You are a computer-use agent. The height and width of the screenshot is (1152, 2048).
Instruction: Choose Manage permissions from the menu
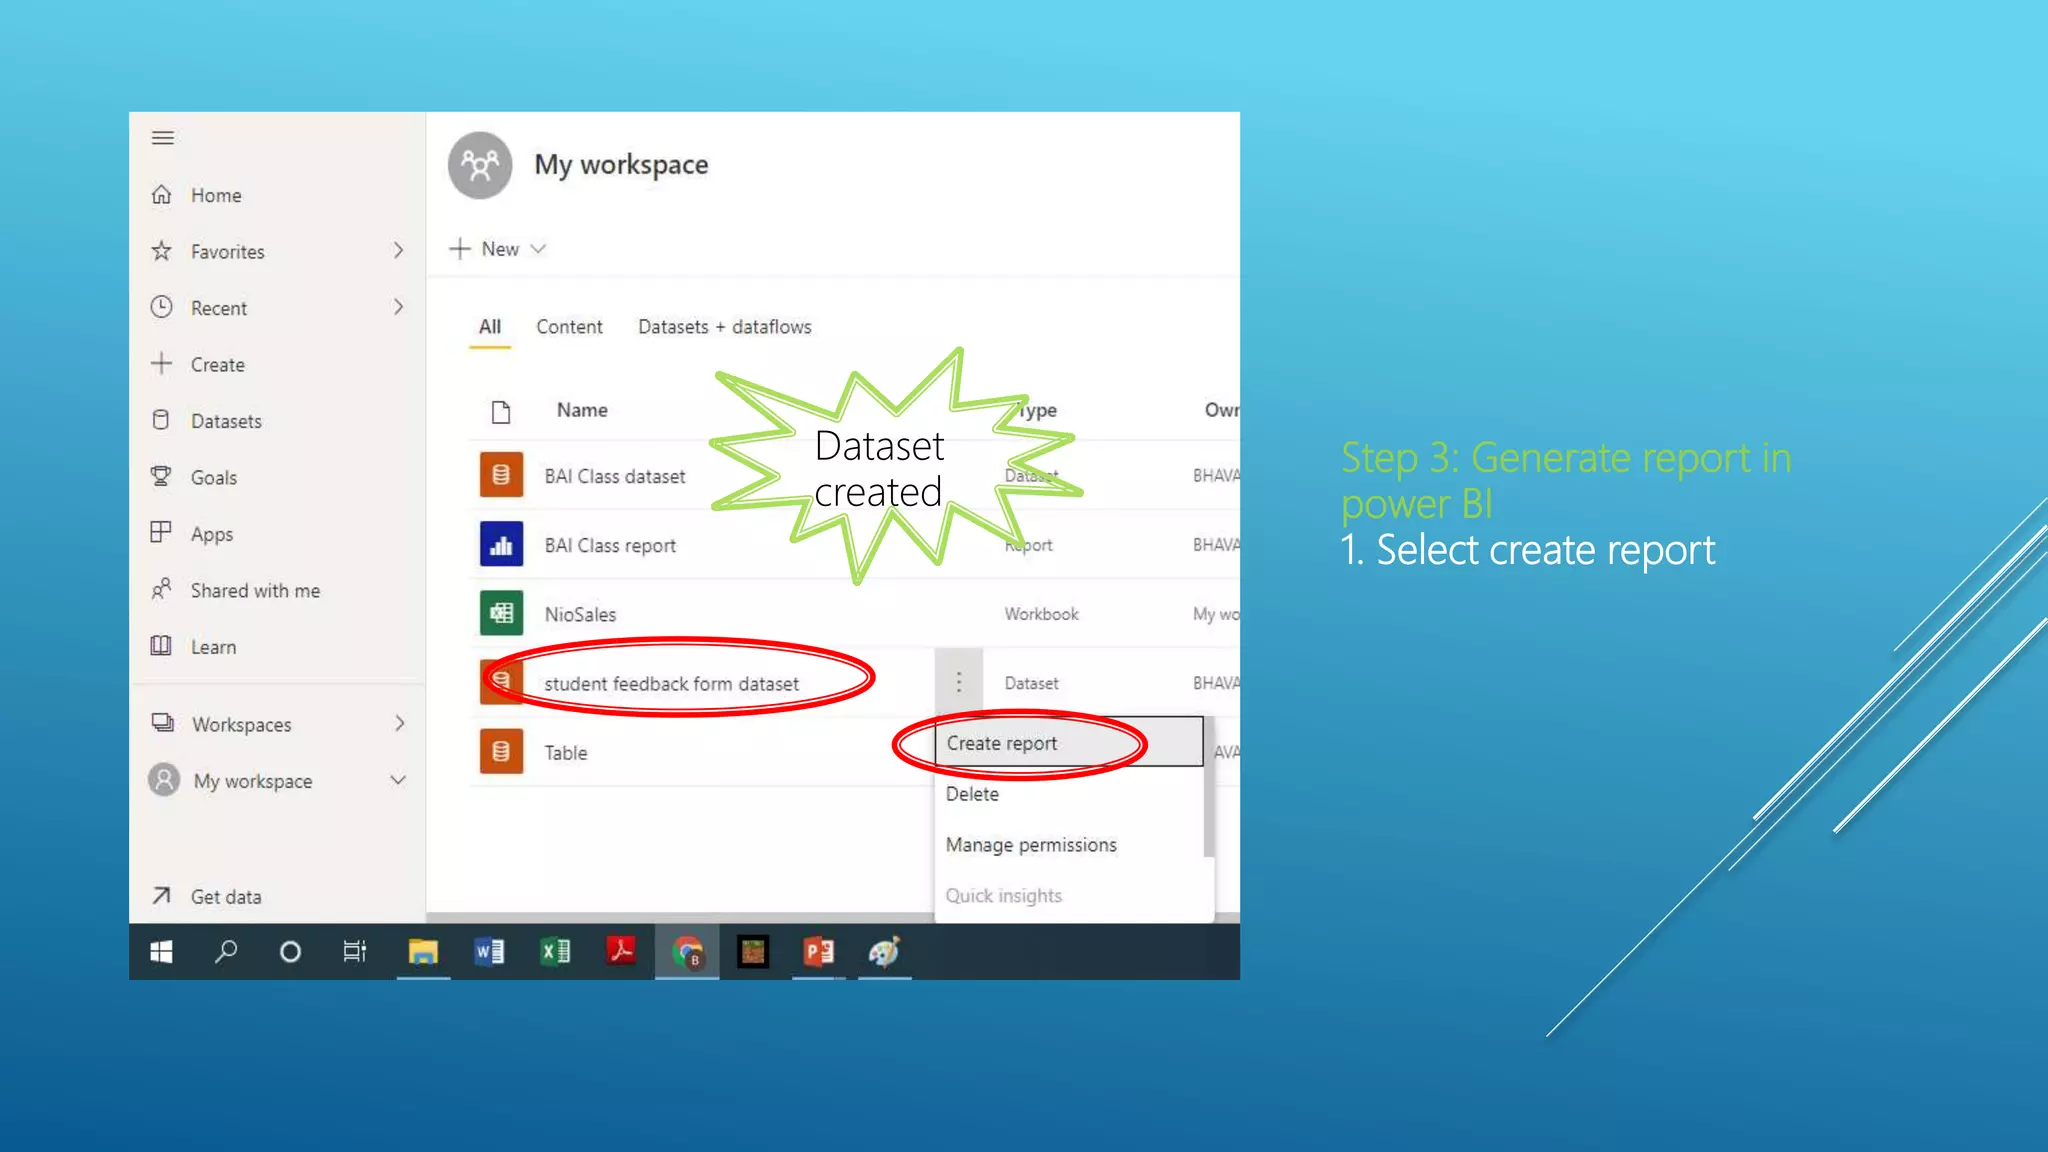[1031, 845]
